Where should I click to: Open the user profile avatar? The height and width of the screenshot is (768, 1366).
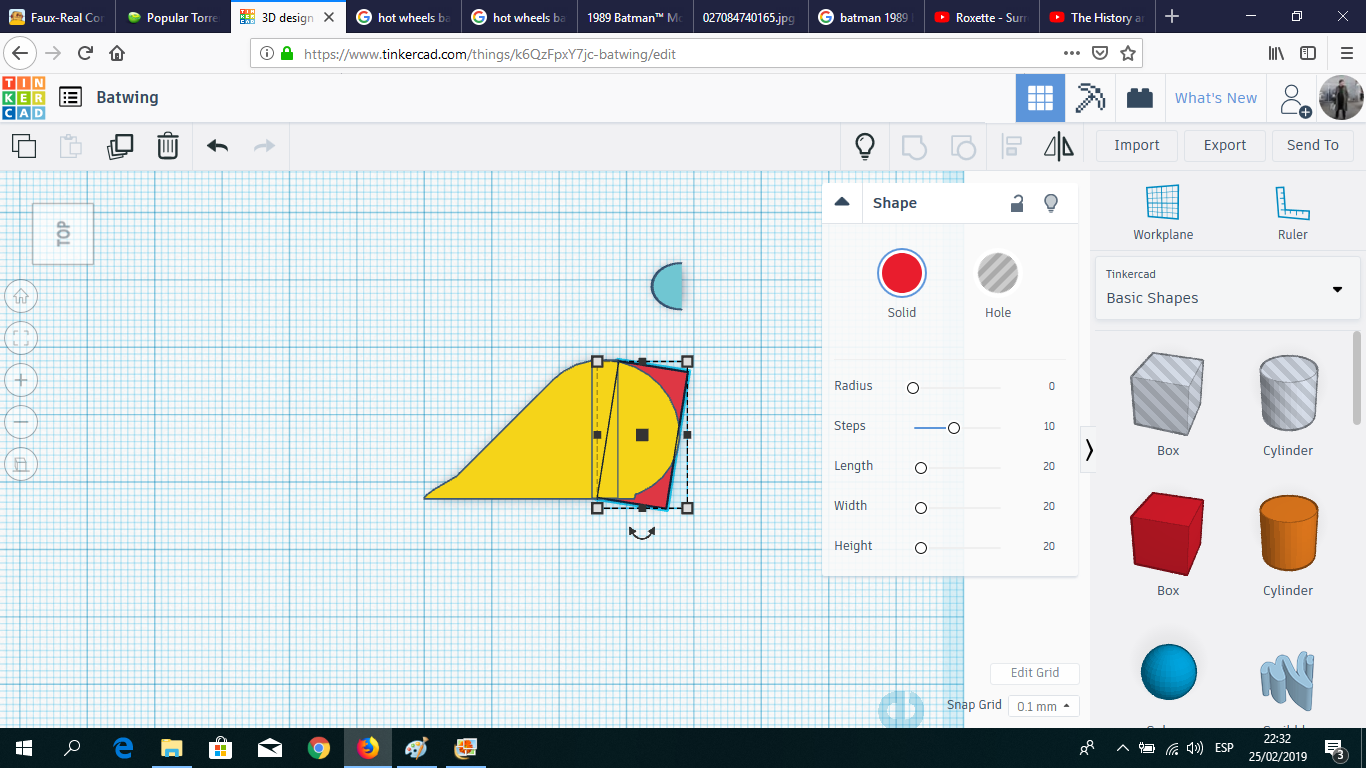pyautogui.click(x=1340, y=98)
